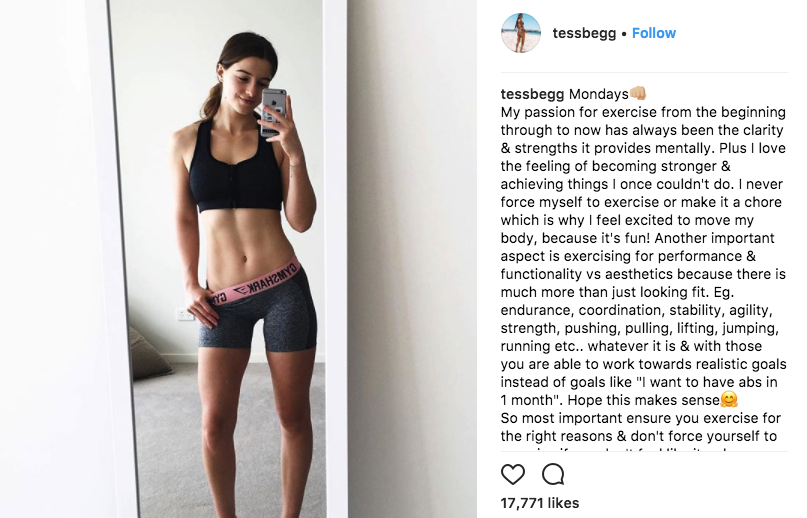
Task: Click the black sports bra in photo
Action: click(x=236, y=167)
